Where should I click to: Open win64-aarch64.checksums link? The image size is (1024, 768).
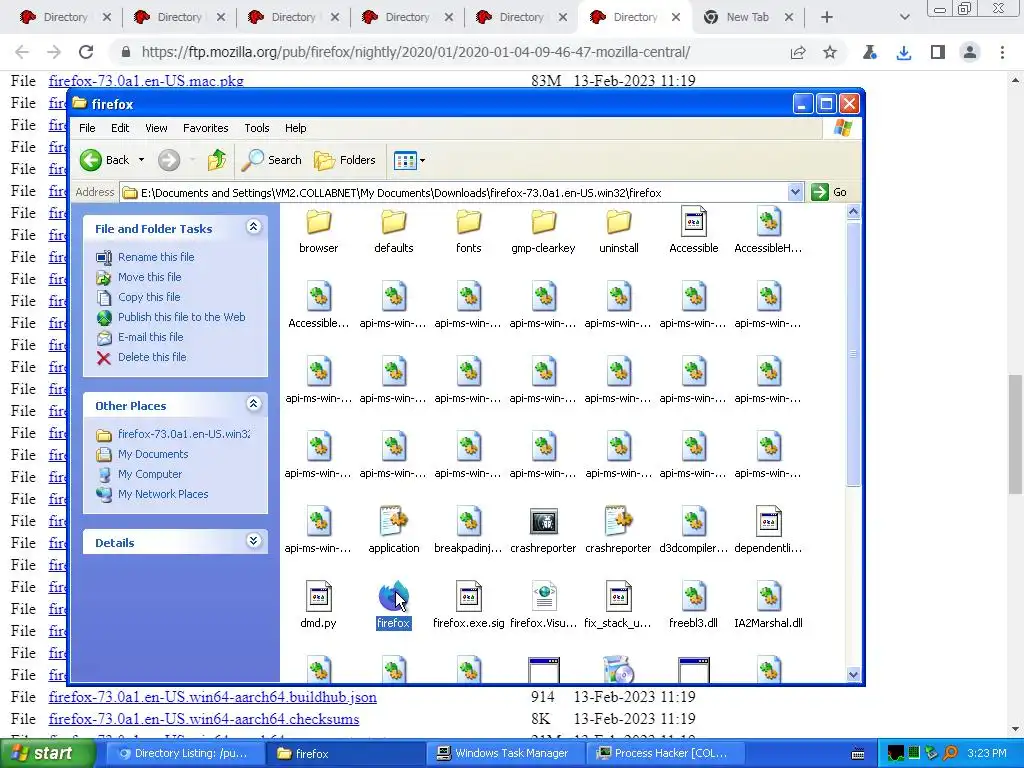coord(204,719)
